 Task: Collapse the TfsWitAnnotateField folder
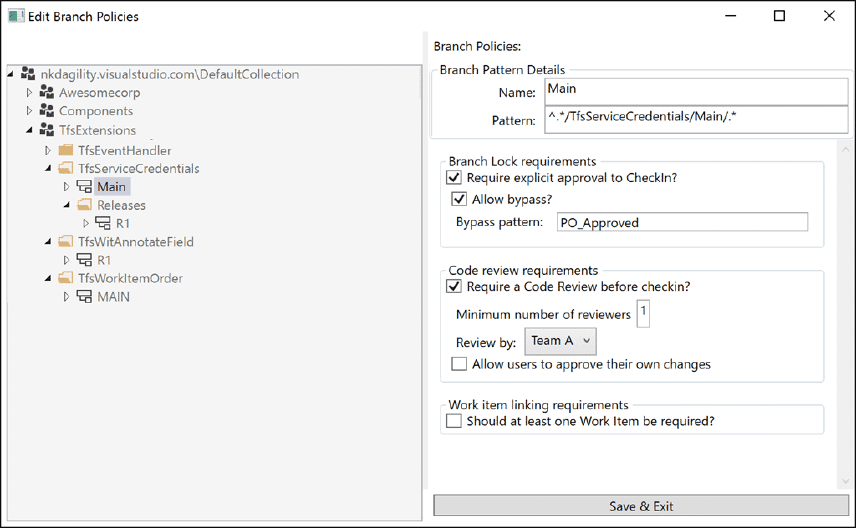(48, 241)
